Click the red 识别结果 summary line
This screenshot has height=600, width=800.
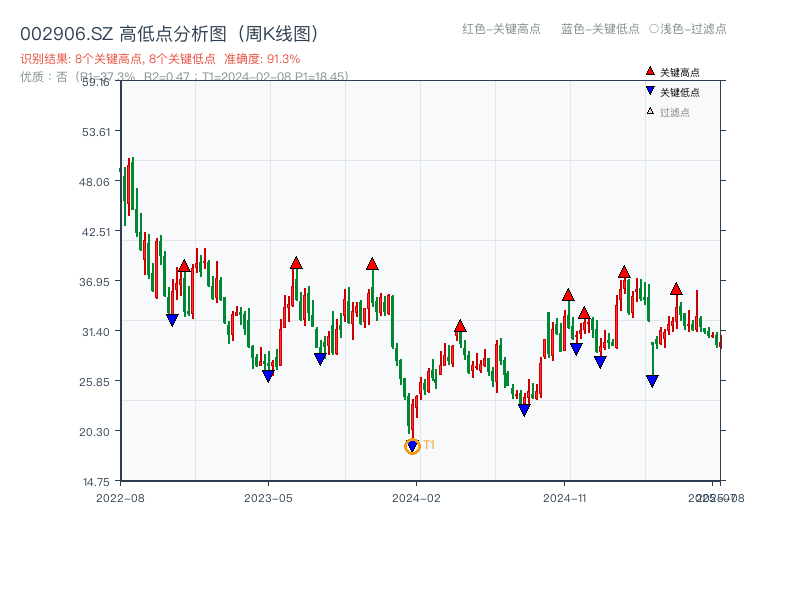(160, 59)
